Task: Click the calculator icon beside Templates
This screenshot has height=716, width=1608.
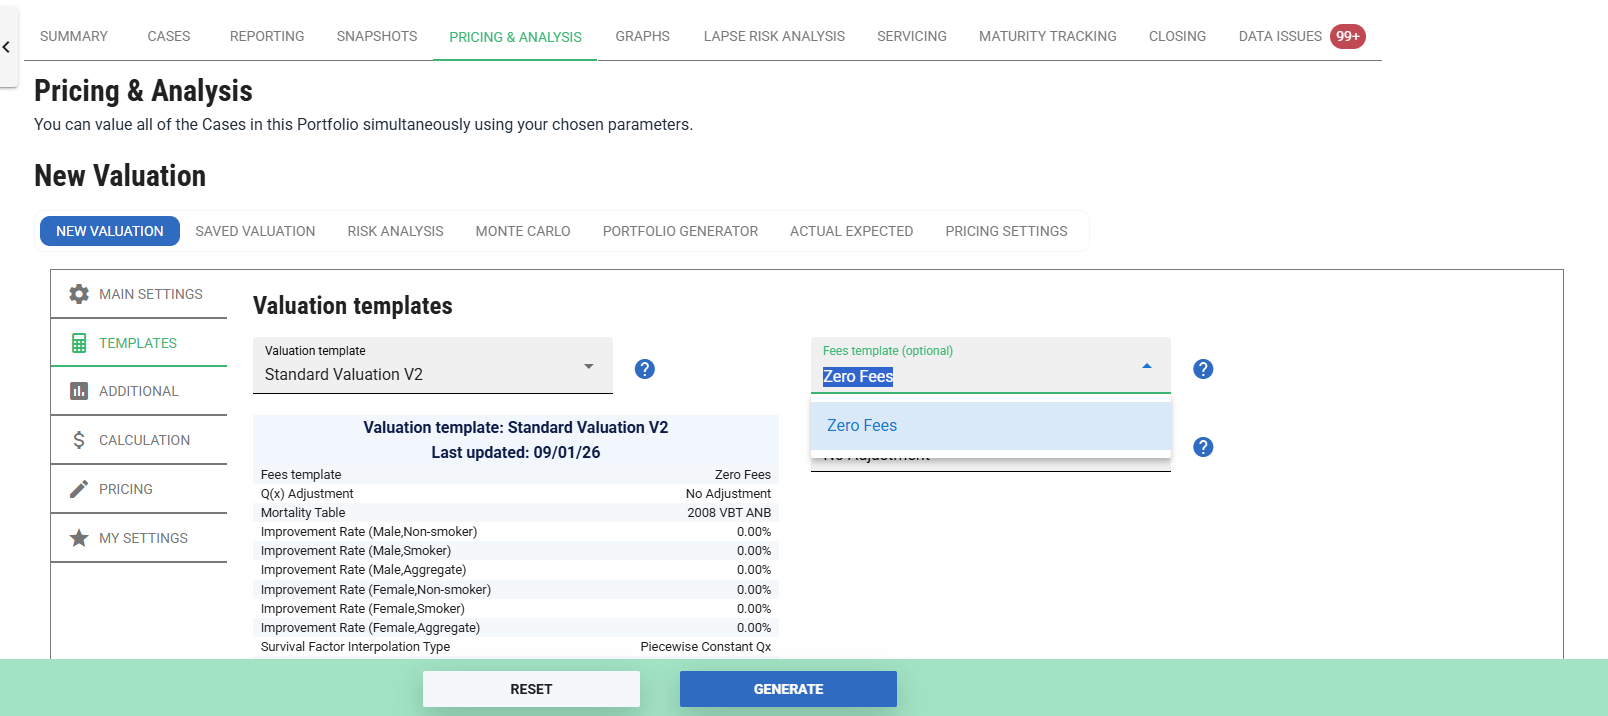Action: (x=79, y=343)
